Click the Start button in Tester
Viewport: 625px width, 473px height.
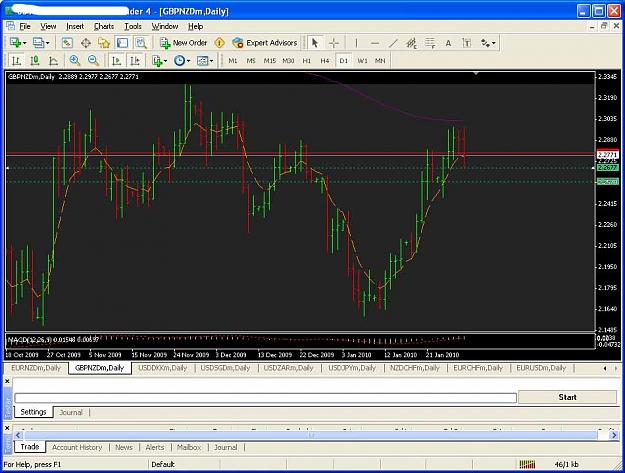567,397
